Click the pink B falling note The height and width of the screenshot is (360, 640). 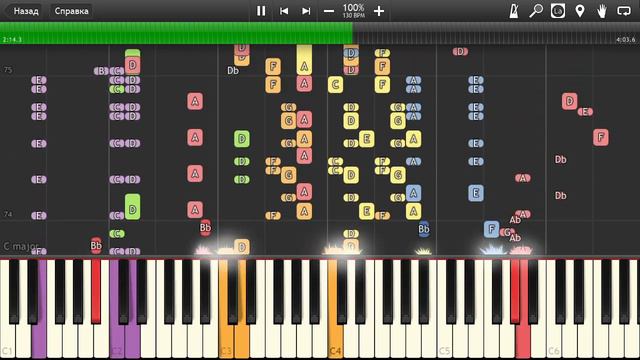click(x=101, y=71)
